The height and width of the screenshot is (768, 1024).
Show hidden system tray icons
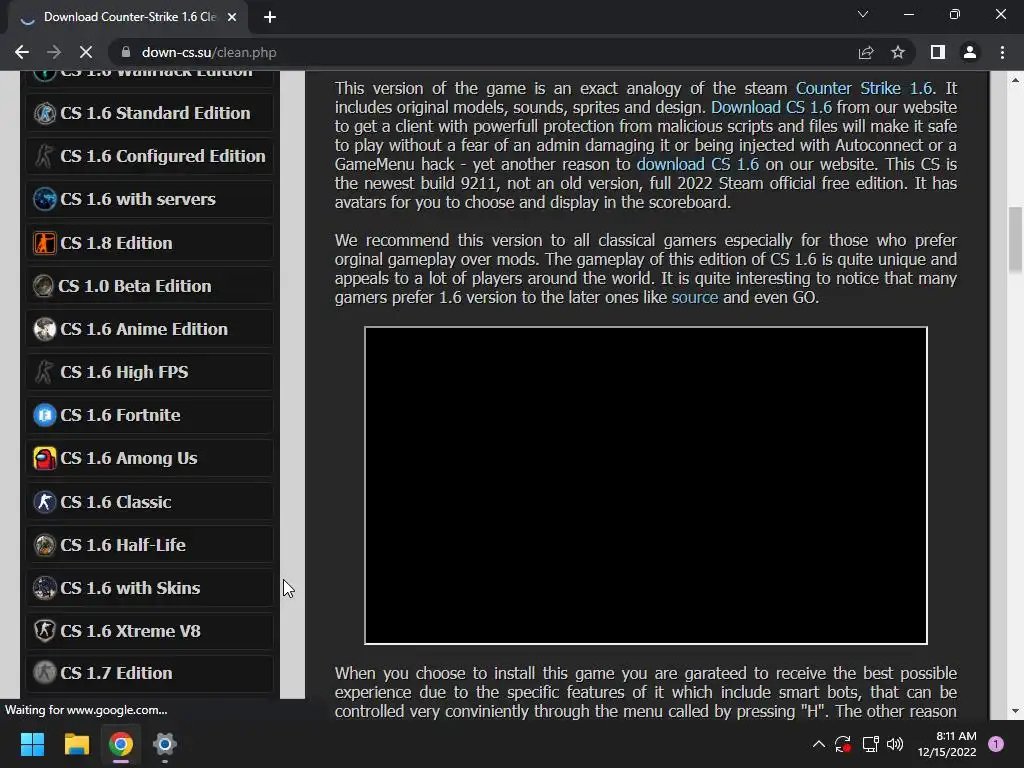tap(818, 744)
